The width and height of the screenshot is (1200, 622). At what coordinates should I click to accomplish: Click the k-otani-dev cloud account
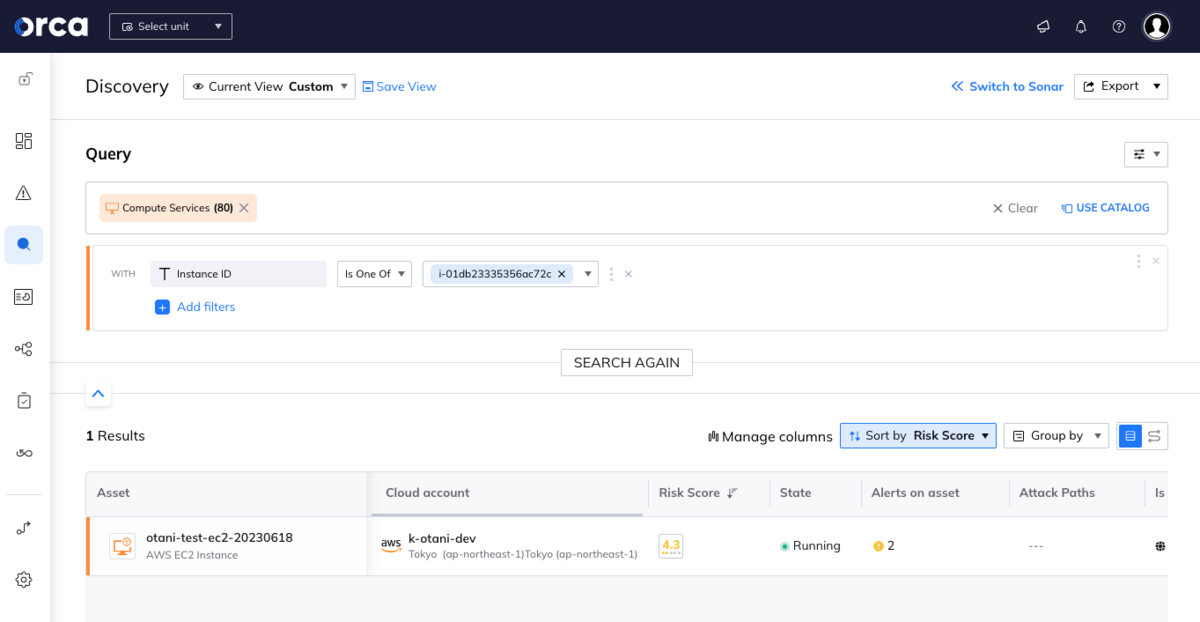coord(442,539)
